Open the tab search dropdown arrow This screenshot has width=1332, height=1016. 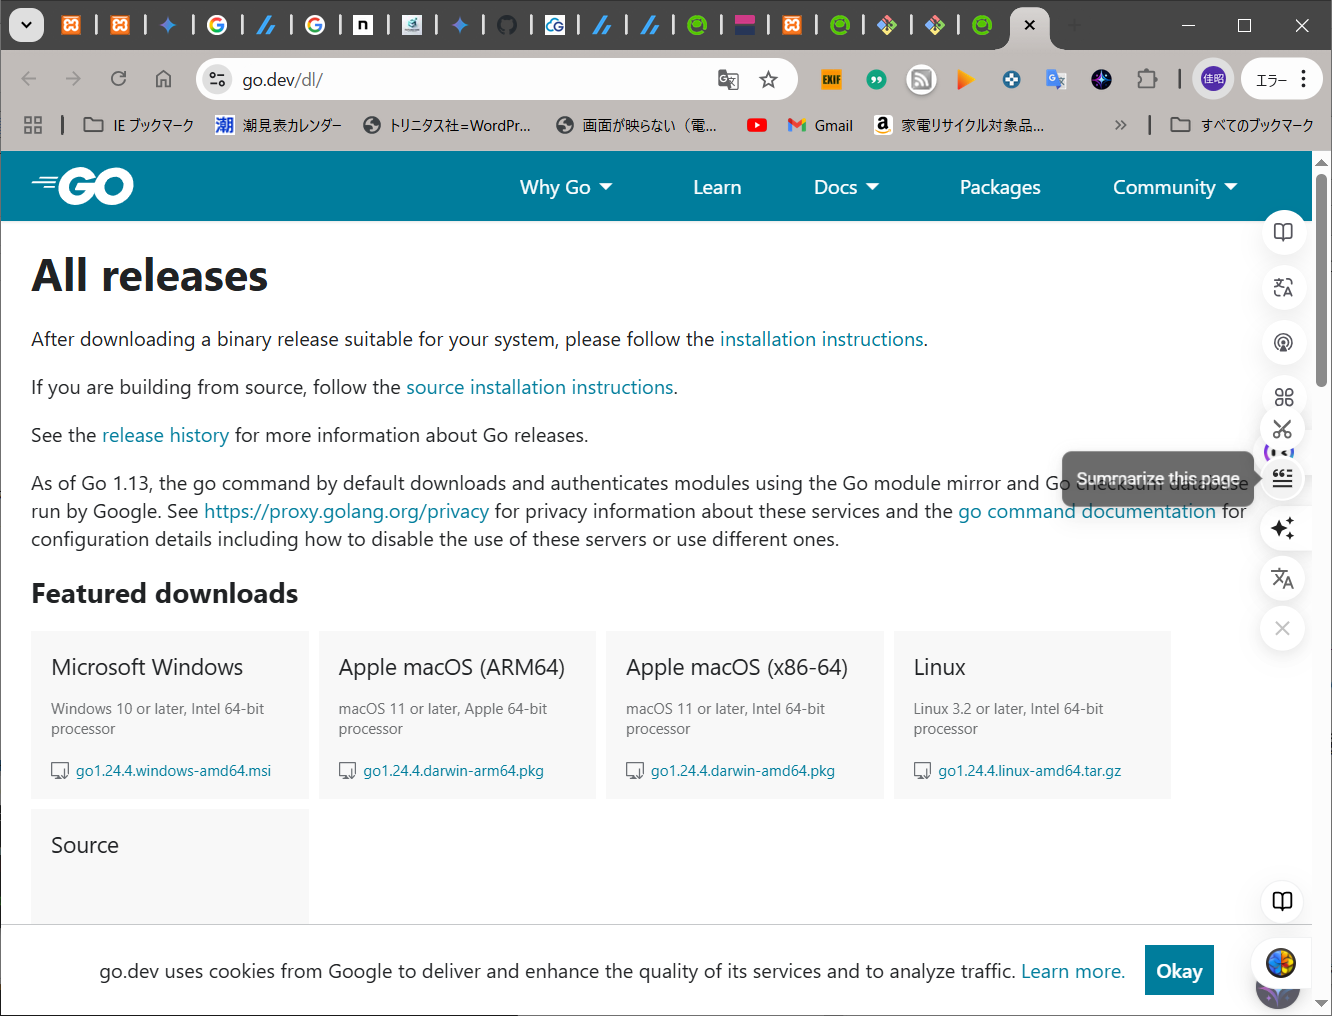(26, 25)
